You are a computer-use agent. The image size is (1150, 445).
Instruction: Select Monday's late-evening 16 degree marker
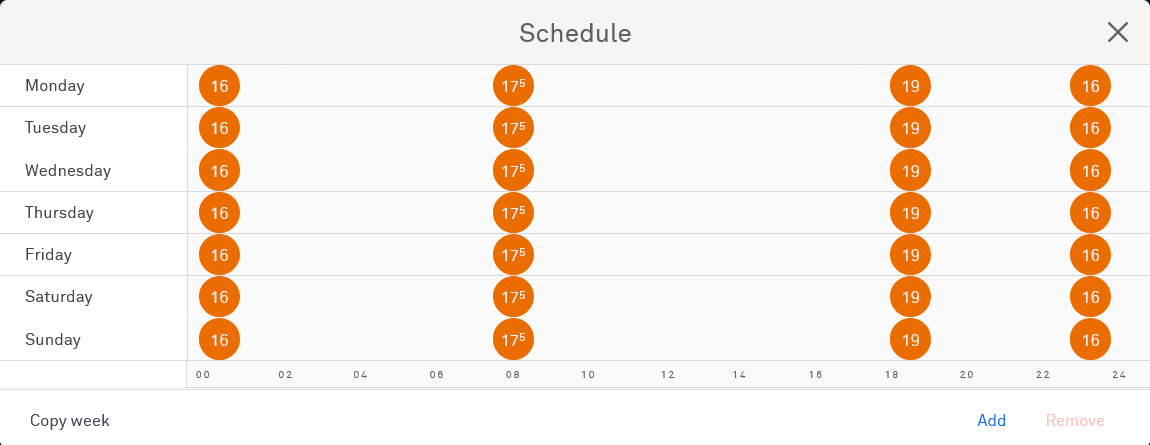pyautogui.click(x=1090, y=86)
